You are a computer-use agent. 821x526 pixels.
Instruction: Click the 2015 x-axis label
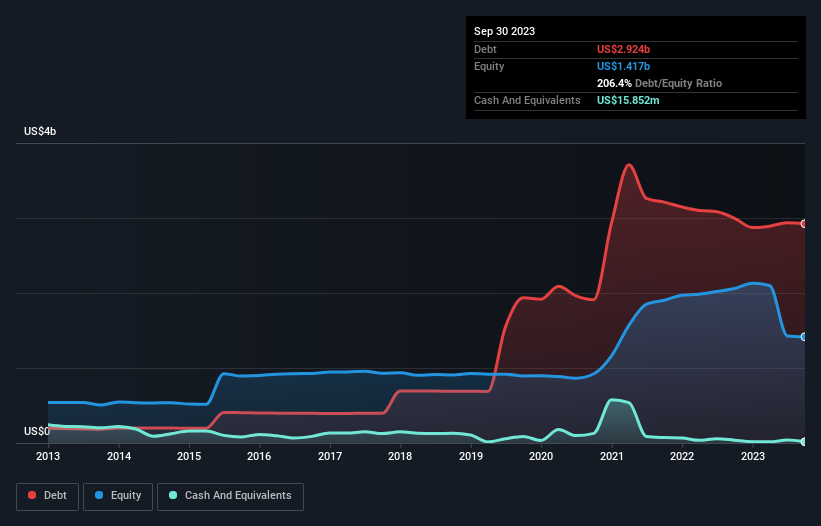pos(189,456)
